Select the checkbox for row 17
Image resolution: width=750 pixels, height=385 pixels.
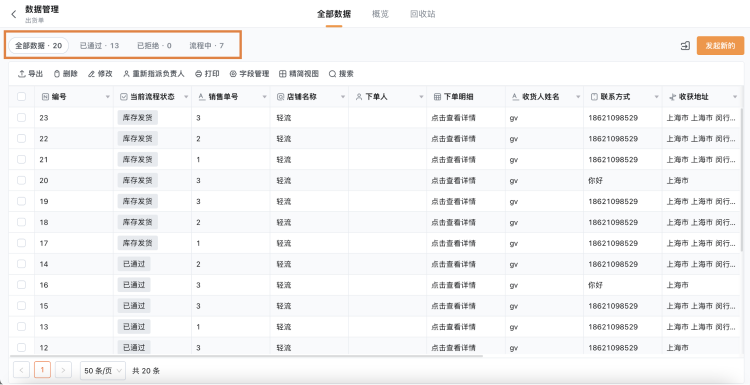(22, 243)
